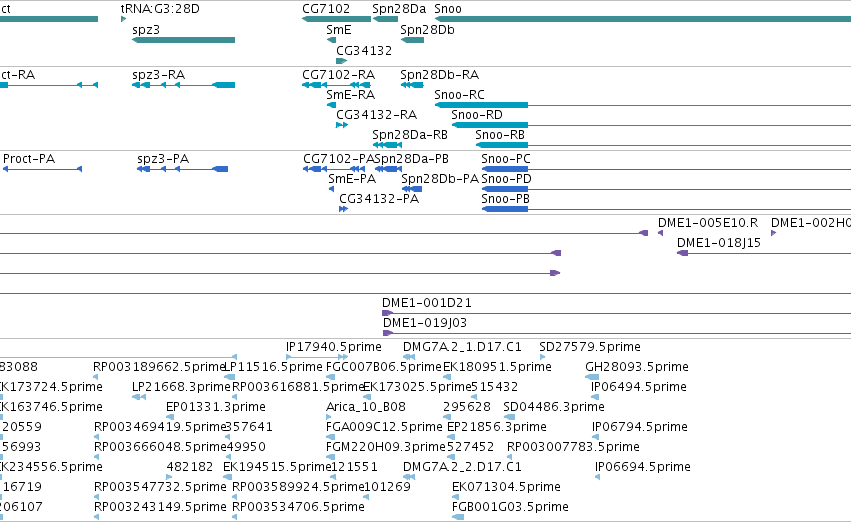851x522 pixels.
Task: Select the CG7102 gene feature
Action: click(336, 19)
